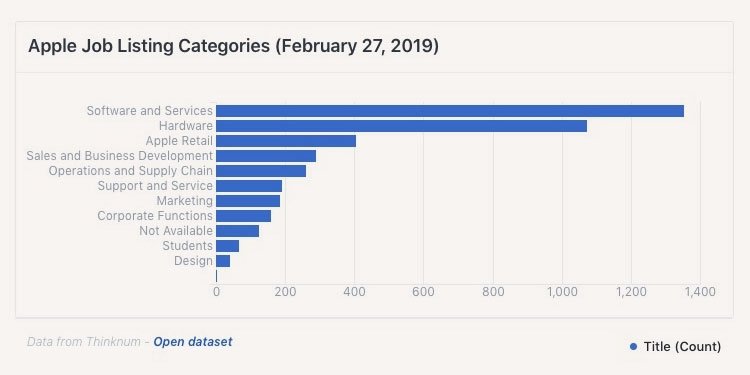Click the Title (Count) legend label
This screenshot has width=750, height=375.
tap(682, 346)
